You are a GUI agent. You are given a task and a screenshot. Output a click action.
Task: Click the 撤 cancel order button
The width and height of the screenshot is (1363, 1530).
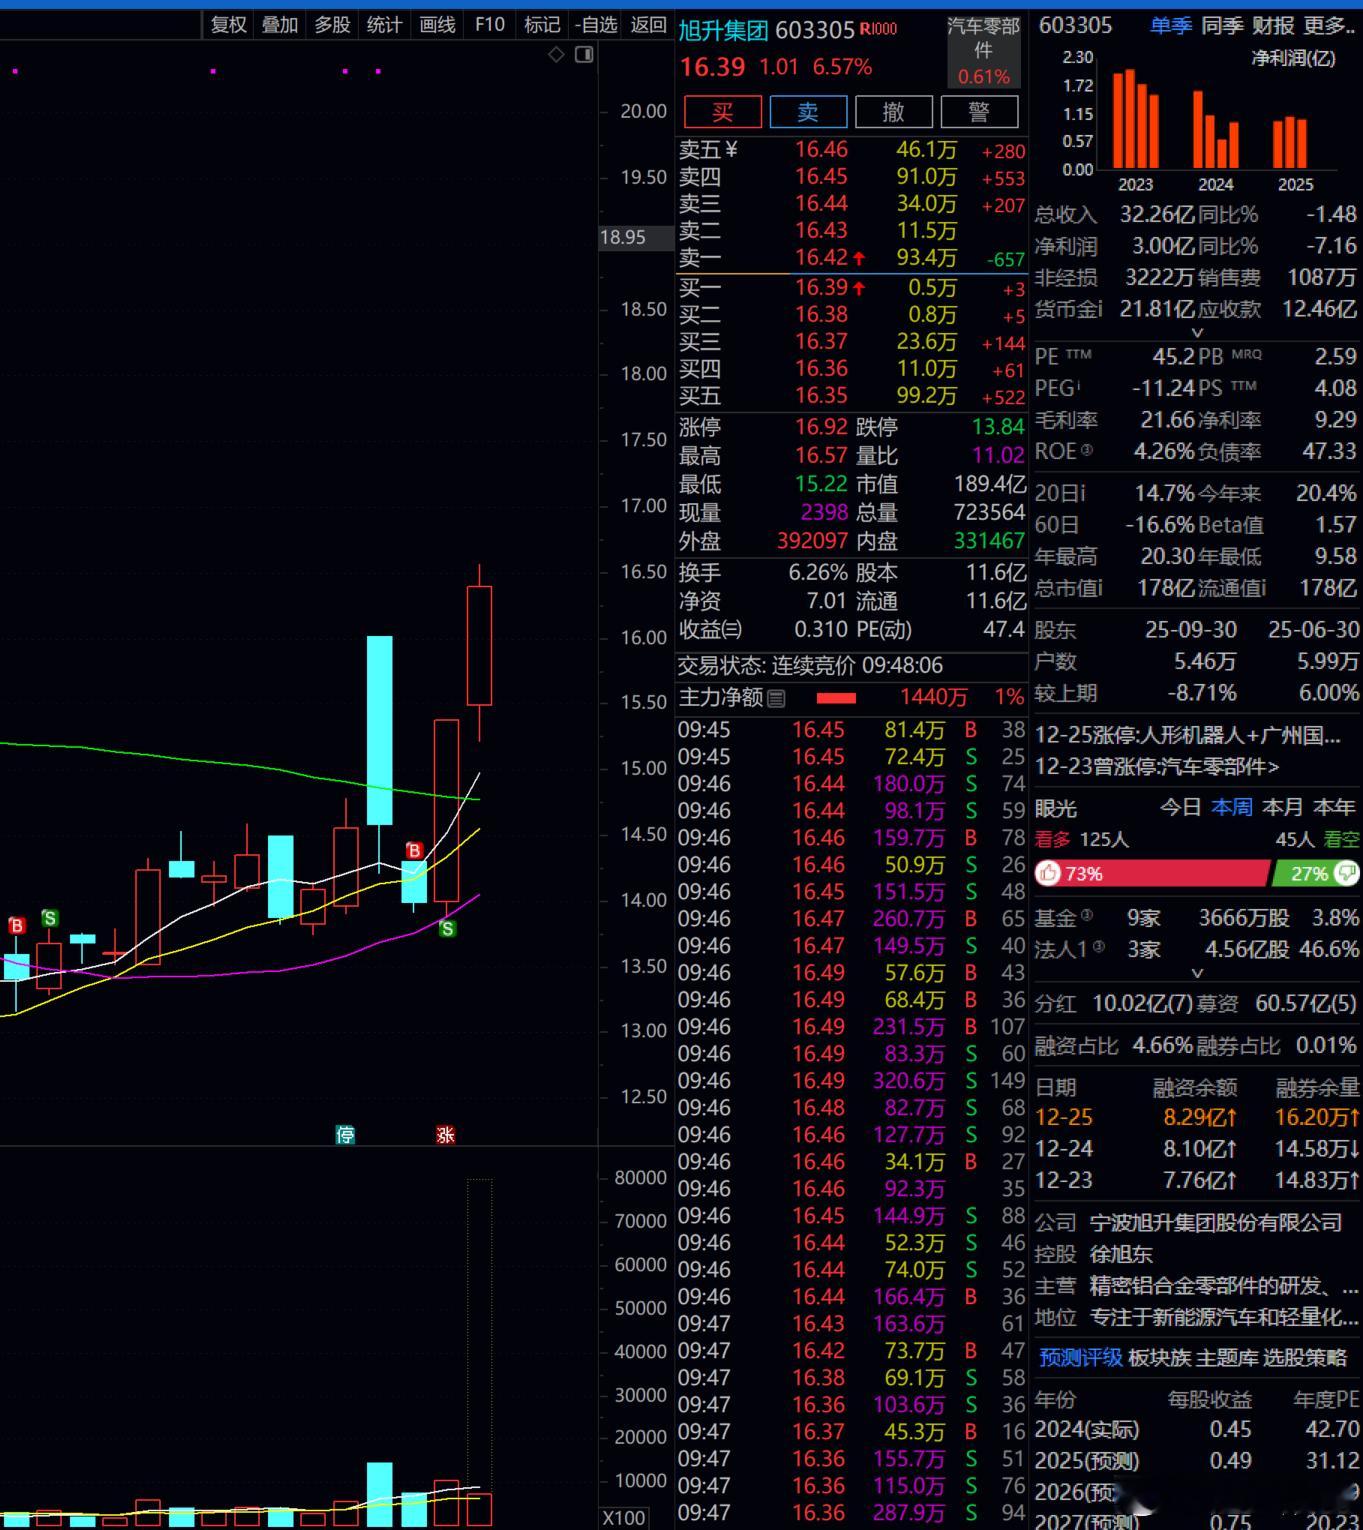894,112
